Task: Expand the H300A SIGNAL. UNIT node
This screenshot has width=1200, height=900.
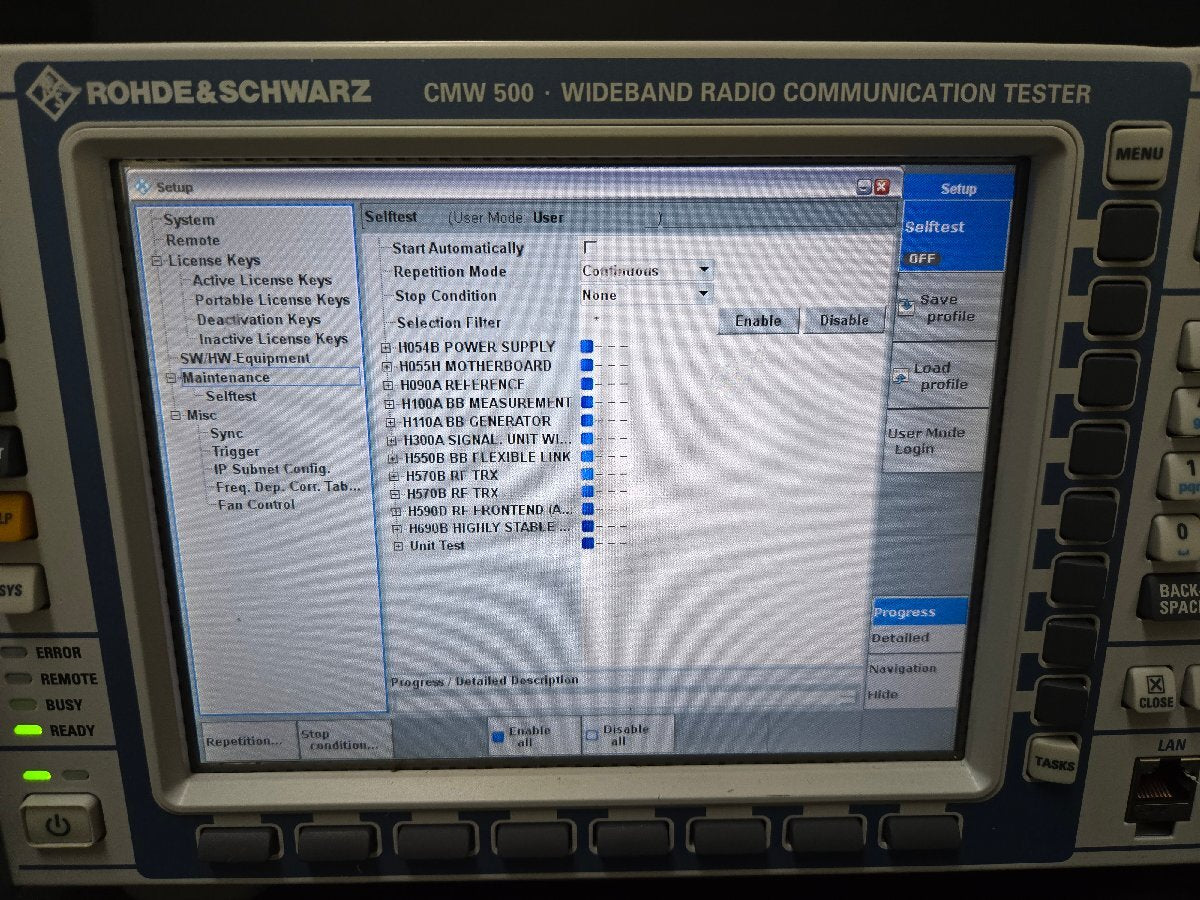Action: click(392, 440)
